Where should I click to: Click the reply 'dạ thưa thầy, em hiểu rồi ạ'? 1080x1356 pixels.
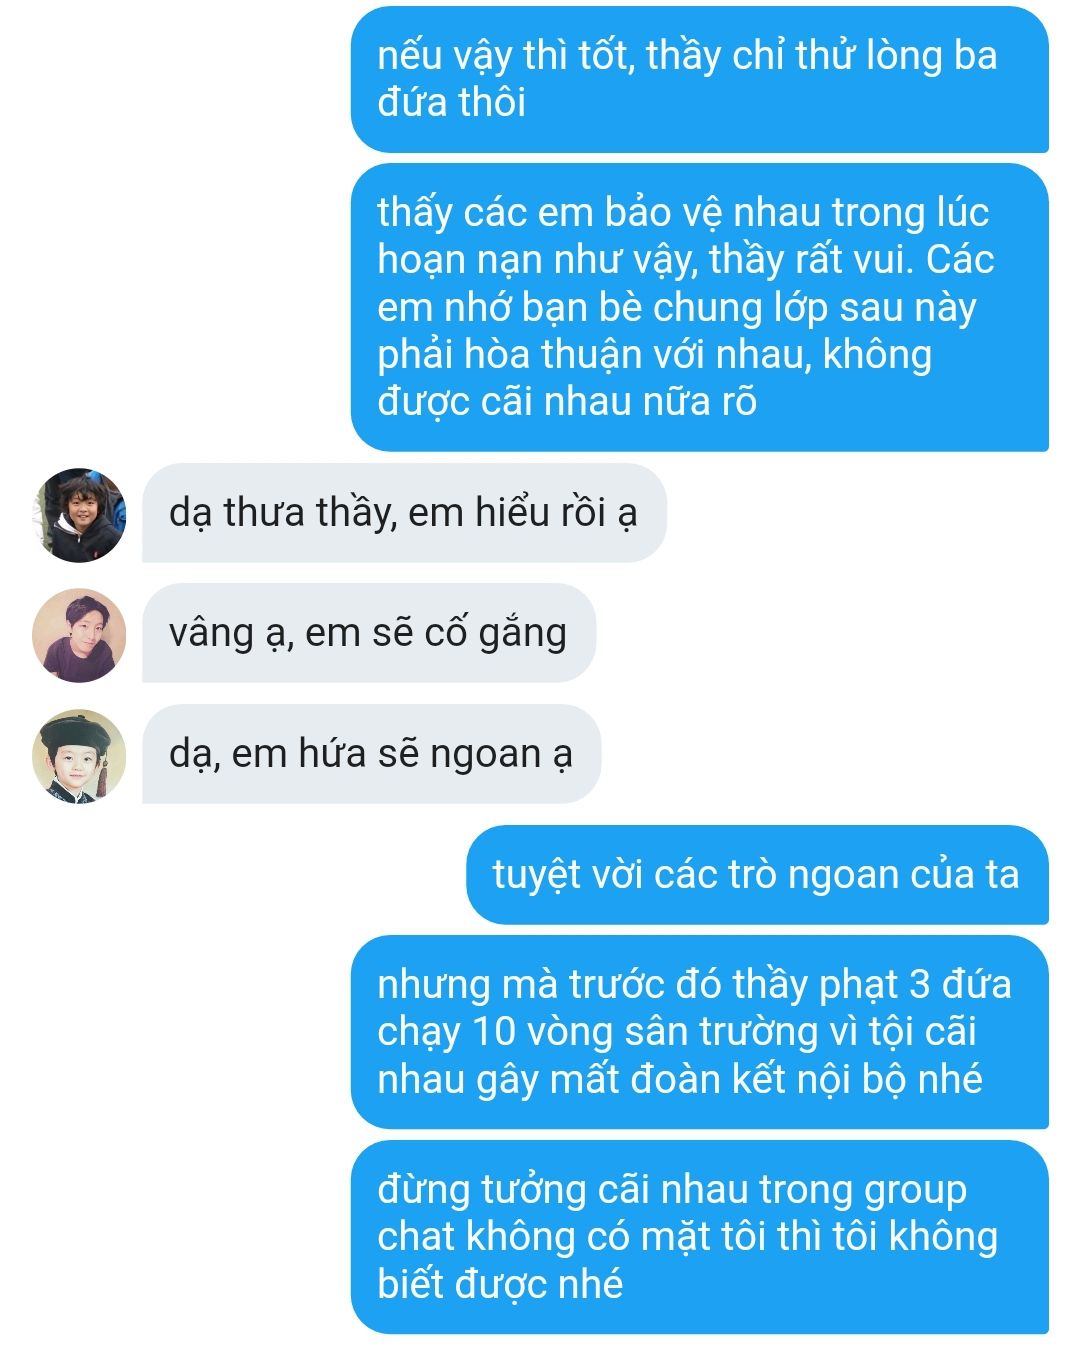click(x=404, y=513)
